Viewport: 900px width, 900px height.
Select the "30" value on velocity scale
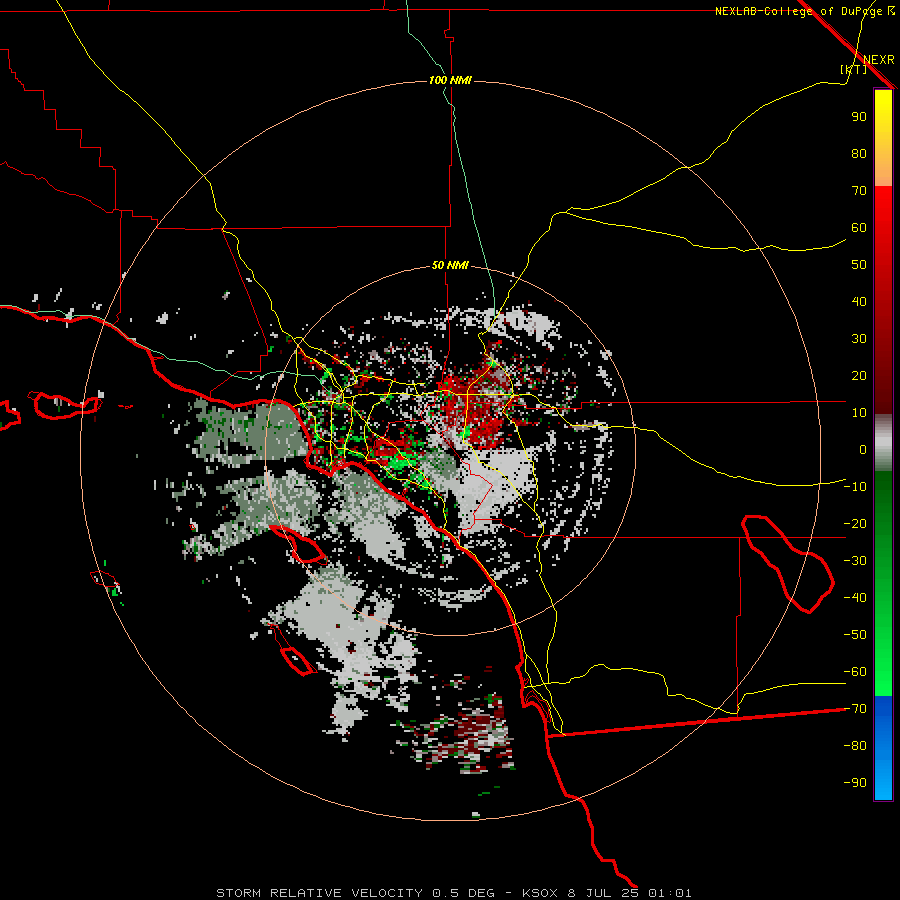click(x=859, y=339)
